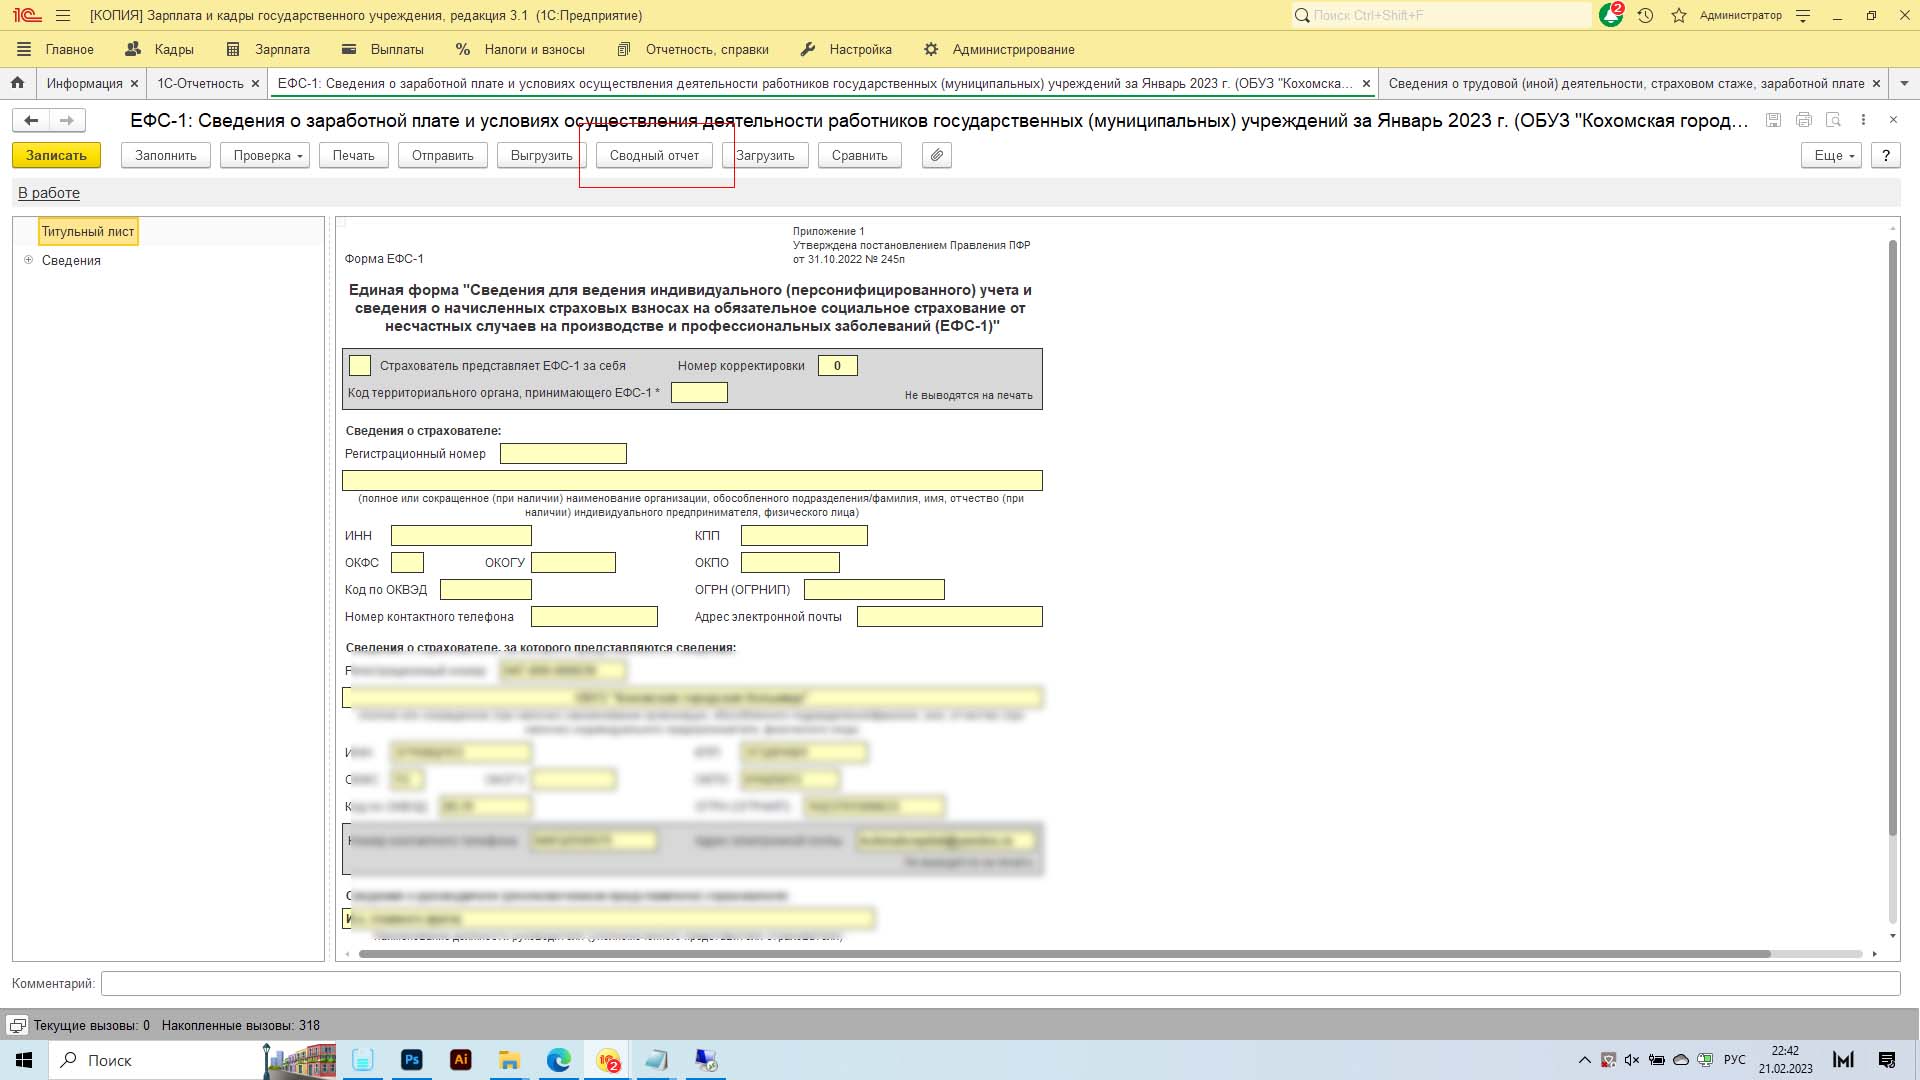Open the Кадры section

(160, 49)
